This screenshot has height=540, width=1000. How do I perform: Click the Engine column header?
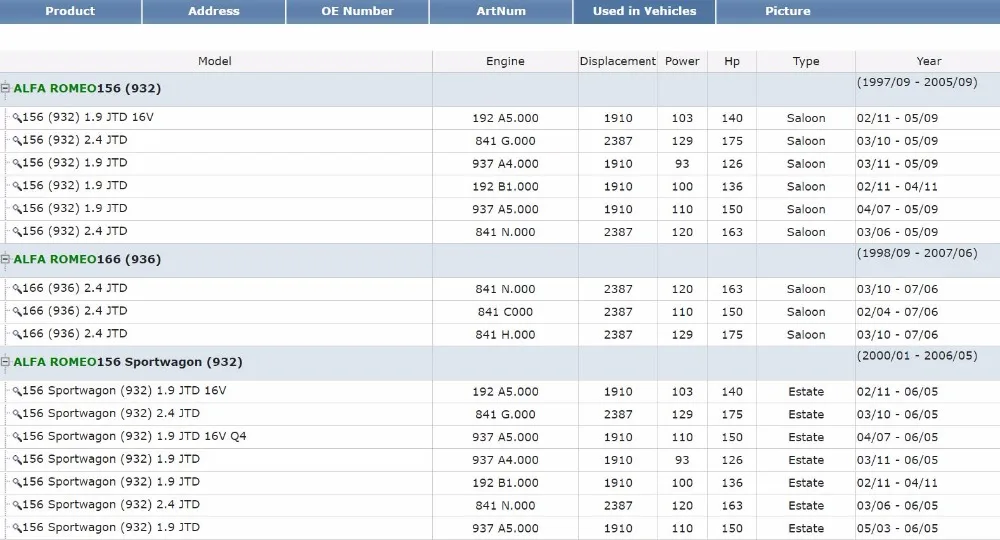(x=505, y=61)
